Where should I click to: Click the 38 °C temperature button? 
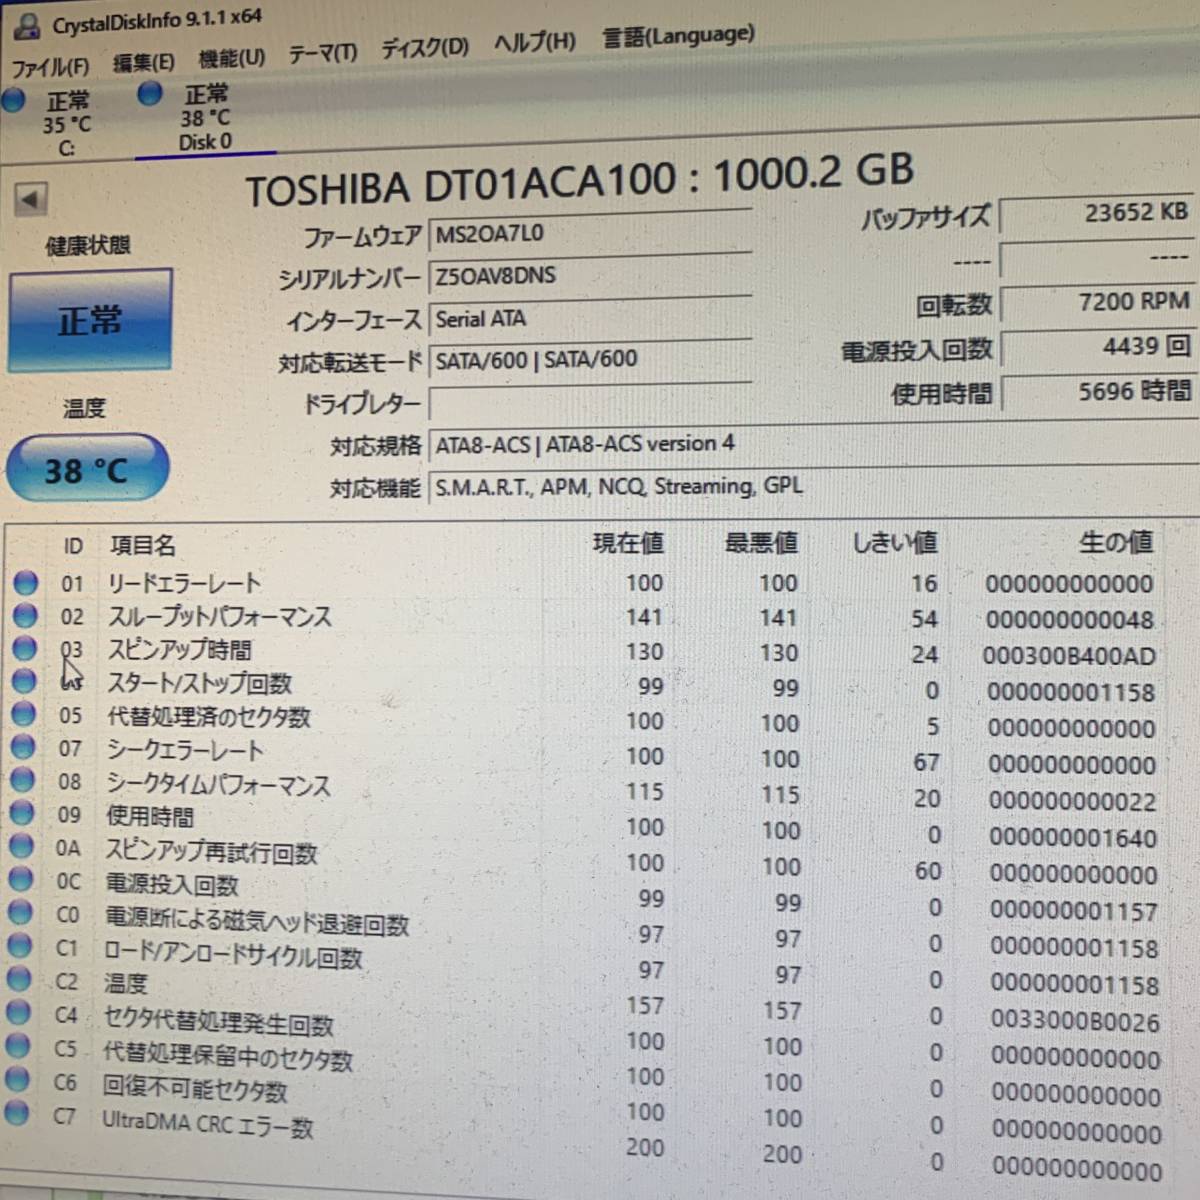coord(86,469)
